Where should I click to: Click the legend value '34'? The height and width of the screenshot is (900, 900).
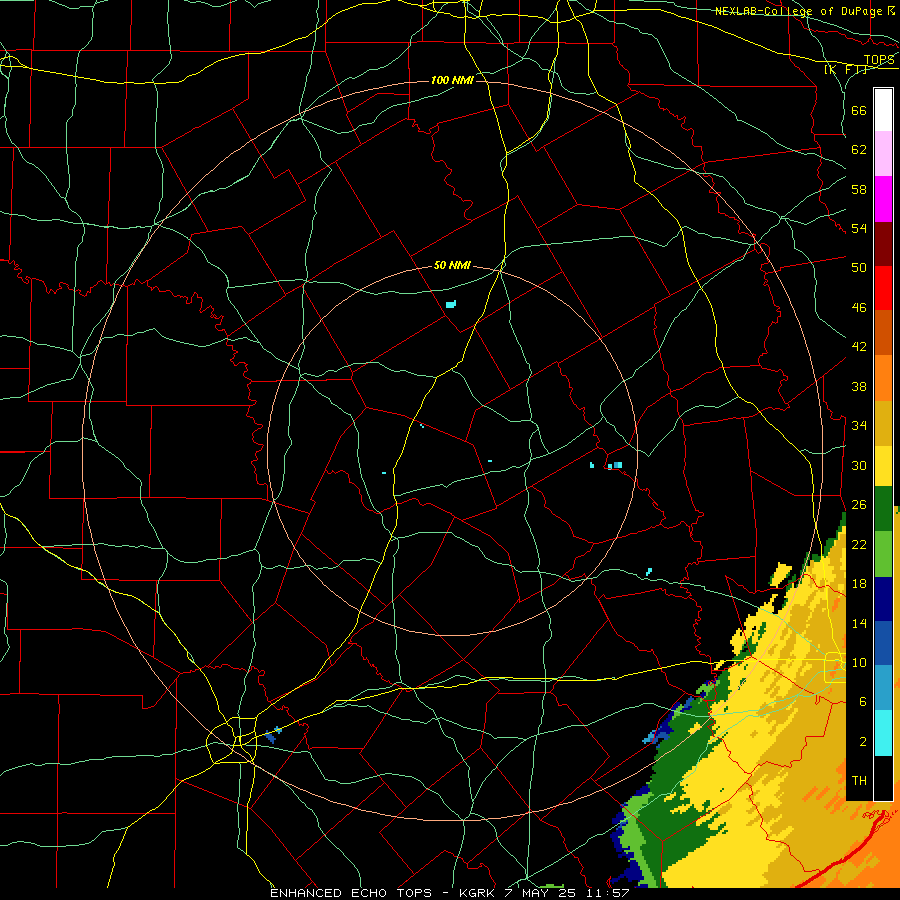(x=859, y=426)
